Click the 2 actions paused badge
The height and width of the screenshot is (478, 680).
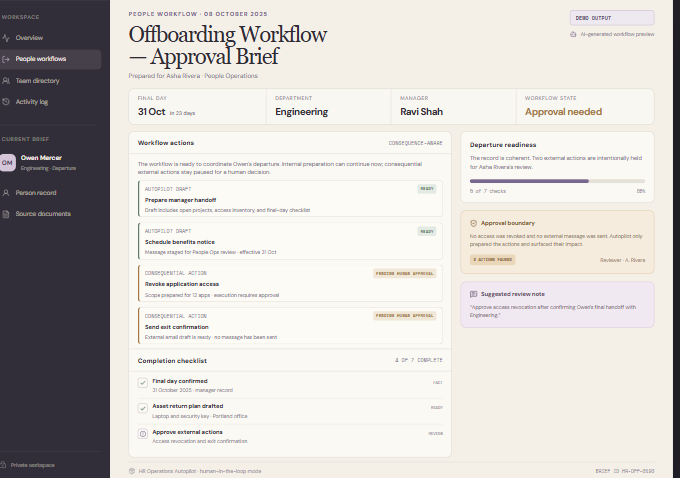tap(493, 259)
